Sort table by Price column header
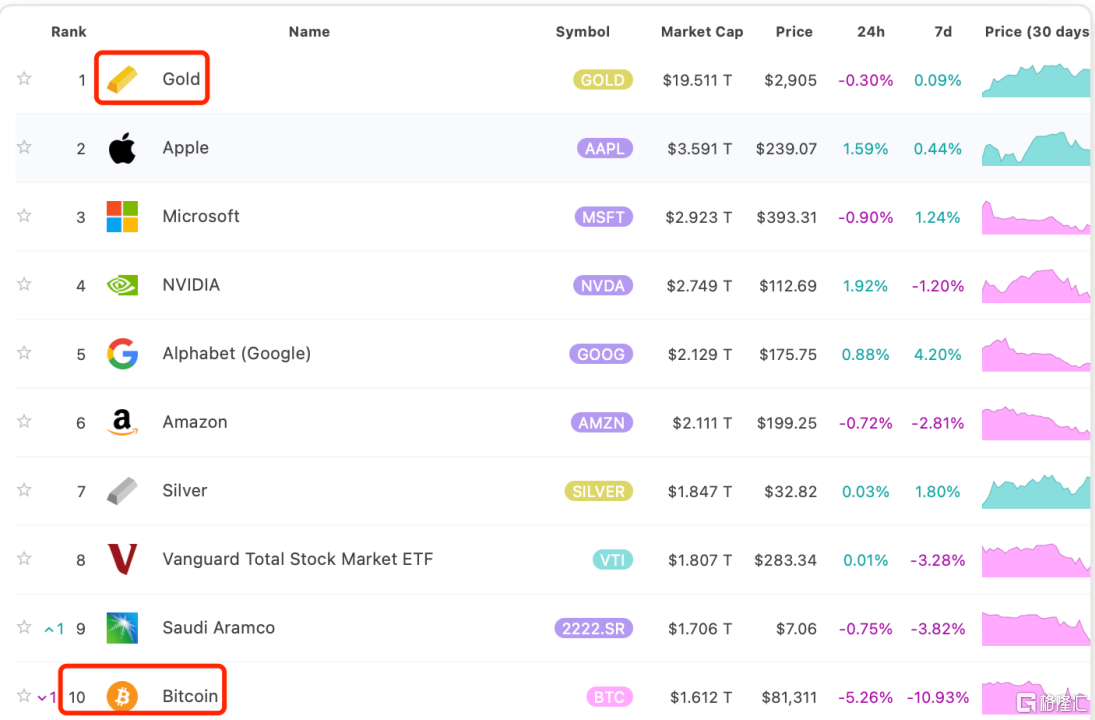This screenshot has width=1095, height=720. point(794,31)
